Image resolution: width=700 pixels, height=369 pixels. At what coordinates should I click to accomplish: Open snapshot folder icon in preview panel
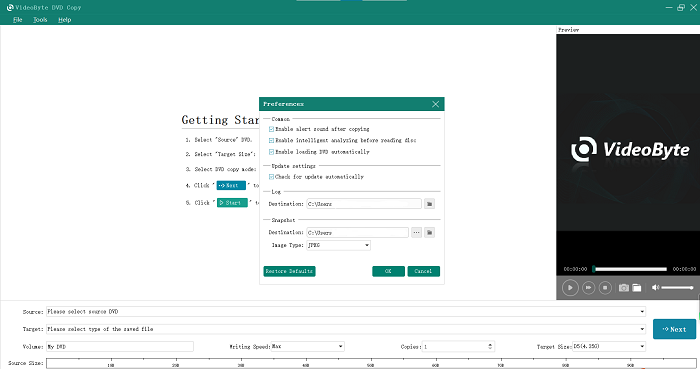click(x=637, y=288)
